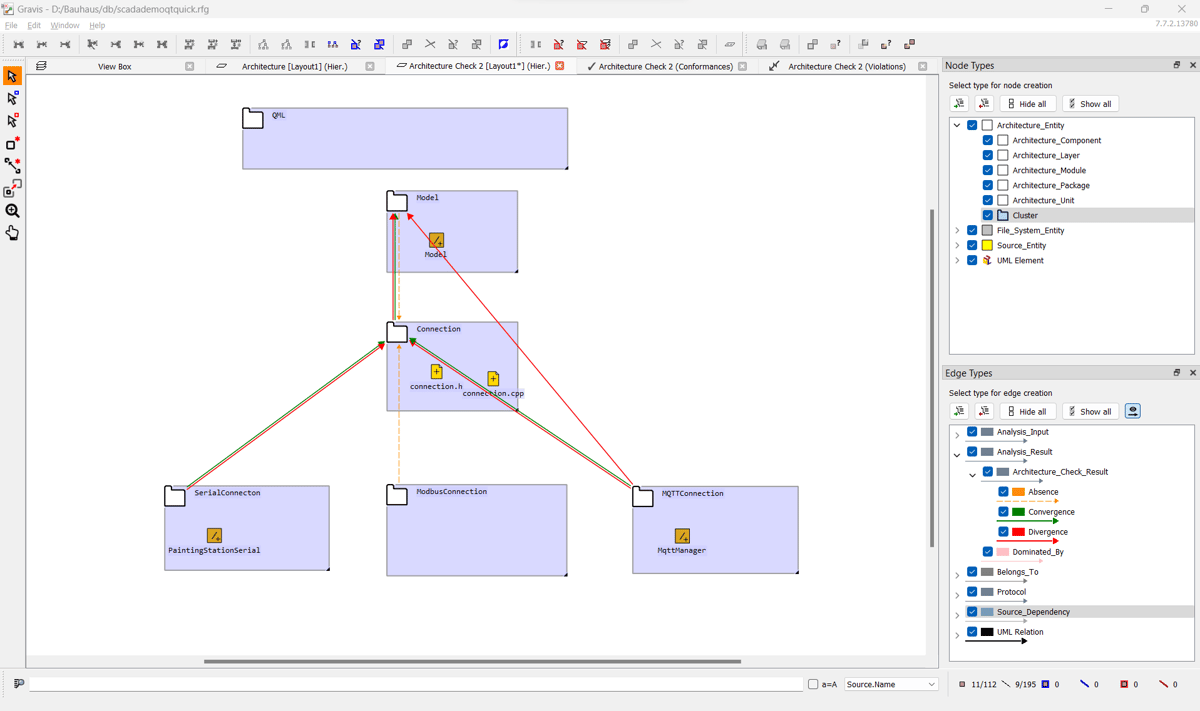The height and width of the screenshot is (711, 1200).
Task: Click the connection.h file node icon
Action: point(436,372)
